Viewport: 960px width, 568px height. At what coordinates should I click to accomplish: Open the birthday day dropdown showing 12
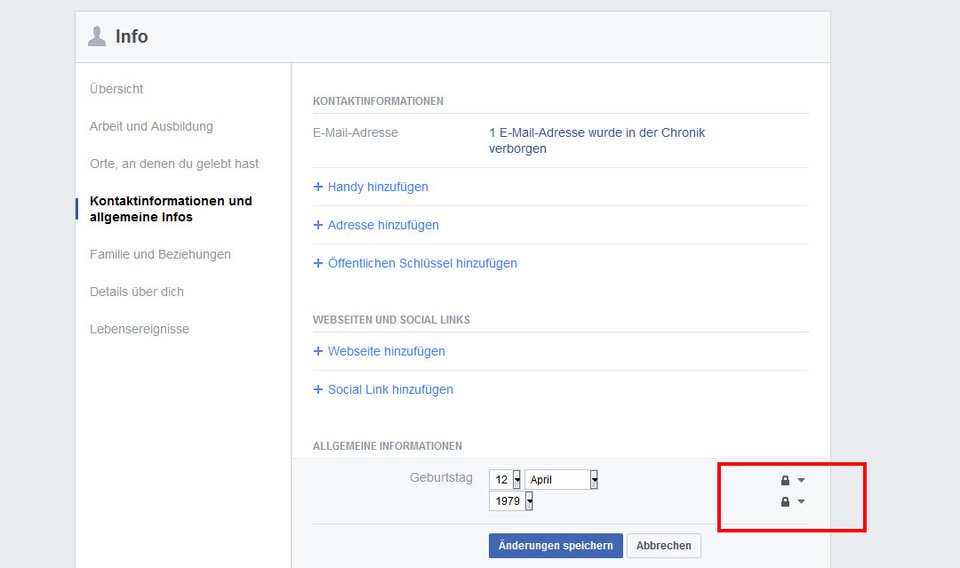pyautogui.click(x=505, y=479)
